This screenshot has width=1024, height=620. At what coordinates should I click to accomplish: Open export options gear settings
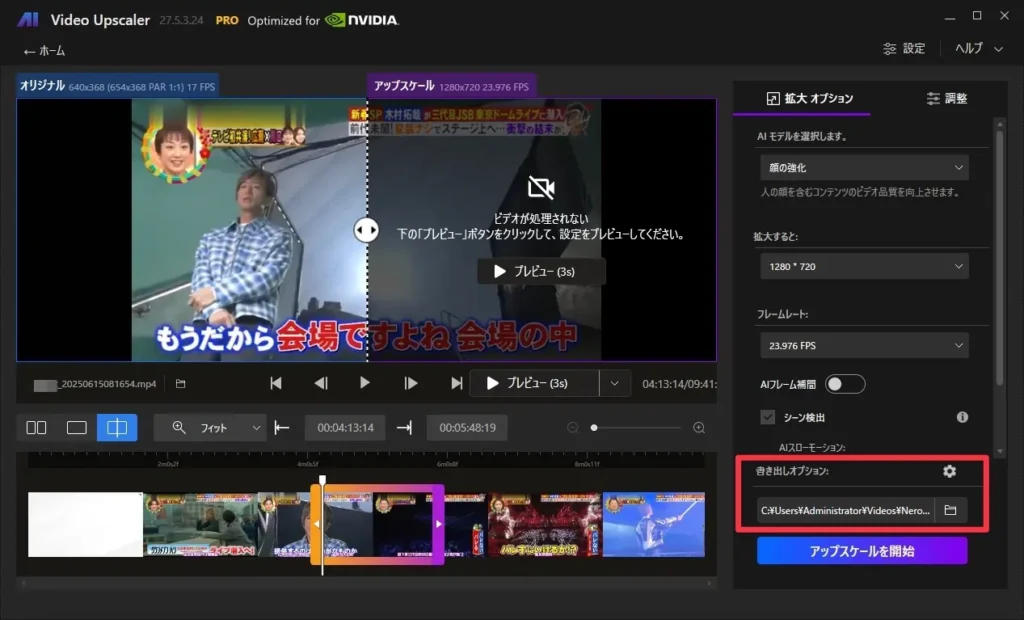click(949, 471)
